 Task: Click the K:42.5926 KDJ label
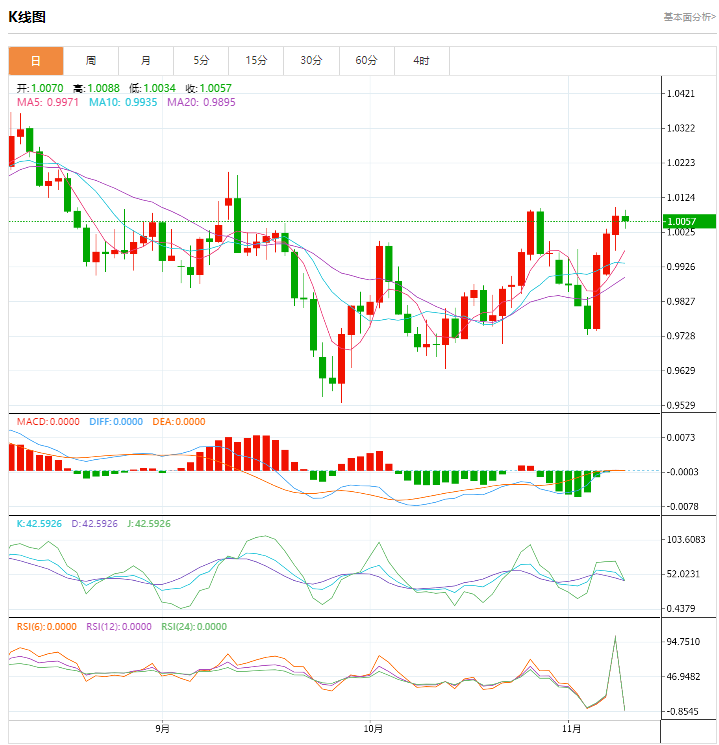[39, 524]
